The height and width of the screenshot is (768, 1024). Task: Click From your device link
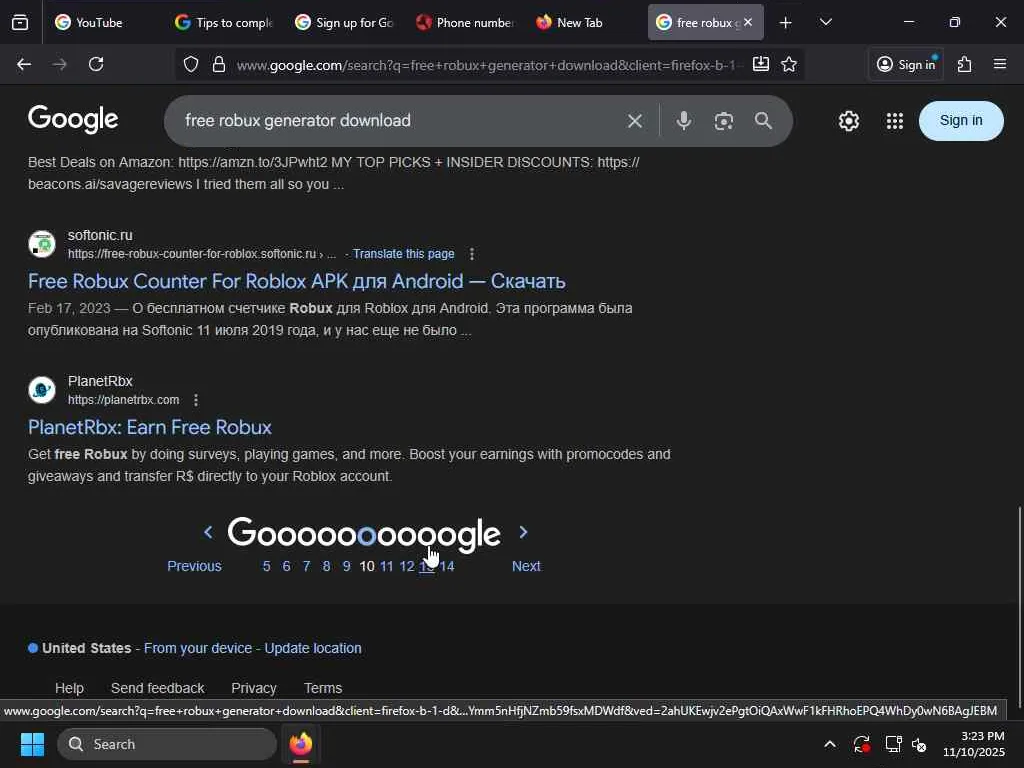click(198, 648)
